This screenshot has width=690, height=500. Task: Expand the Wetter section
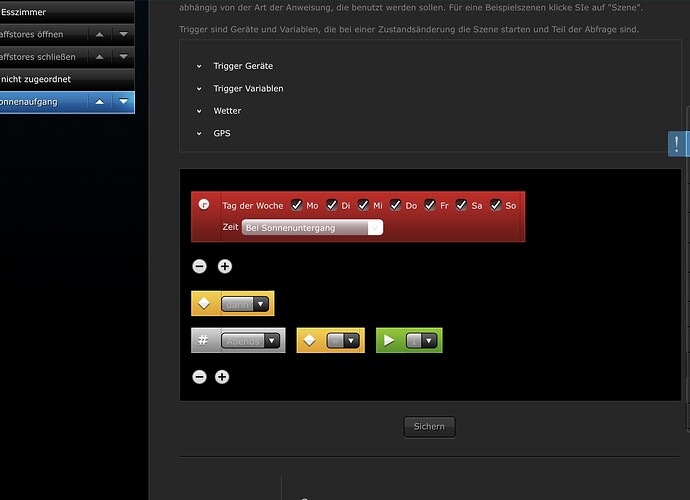[x=227, y=111]
